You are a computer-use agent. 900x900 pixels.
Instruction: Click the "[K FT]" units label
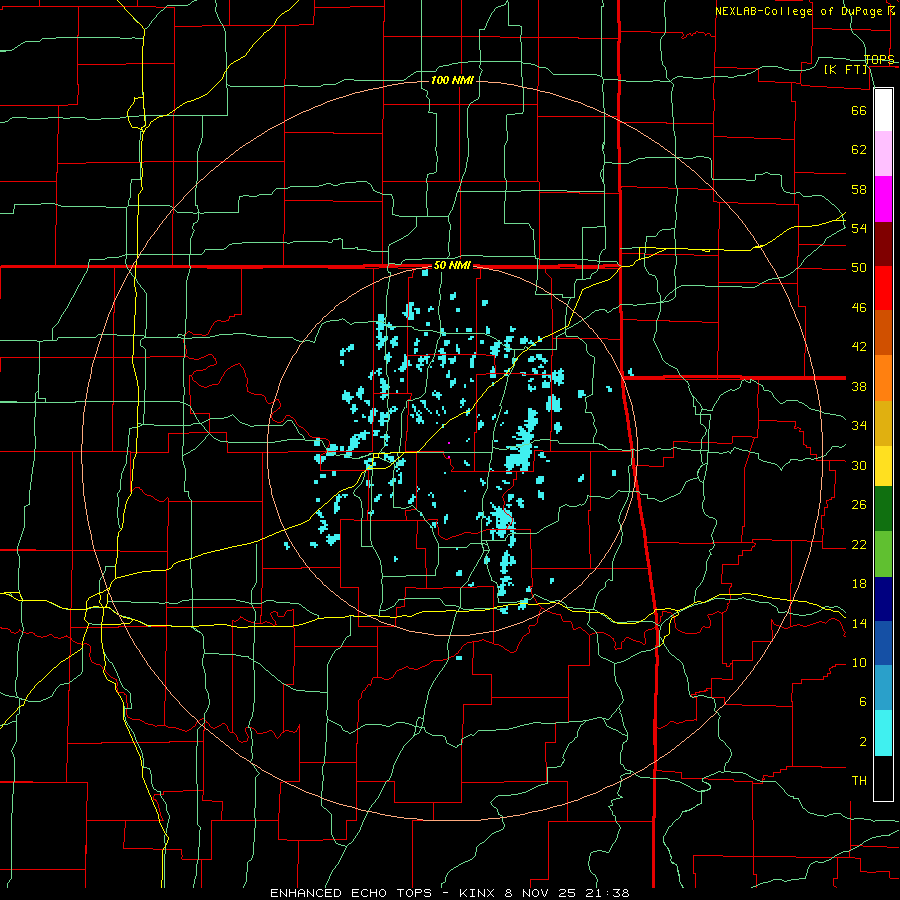tap(845, 69)
